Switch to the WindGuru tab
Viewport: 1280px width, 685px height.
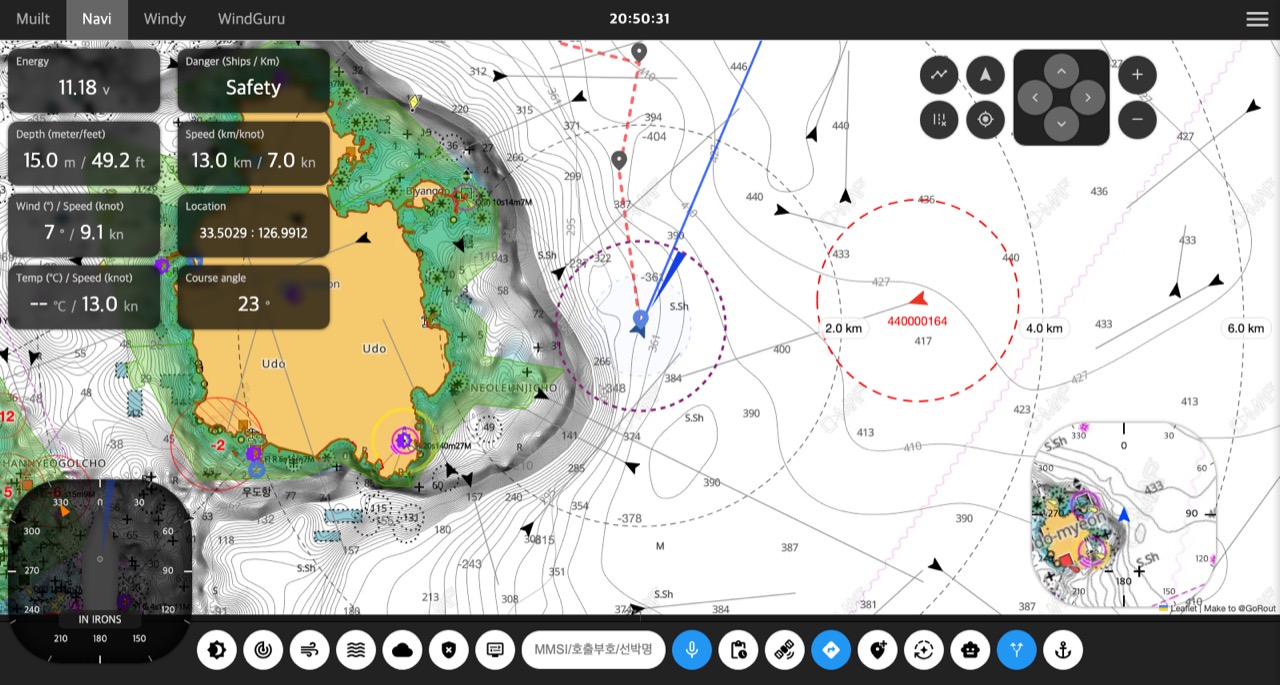251,19
